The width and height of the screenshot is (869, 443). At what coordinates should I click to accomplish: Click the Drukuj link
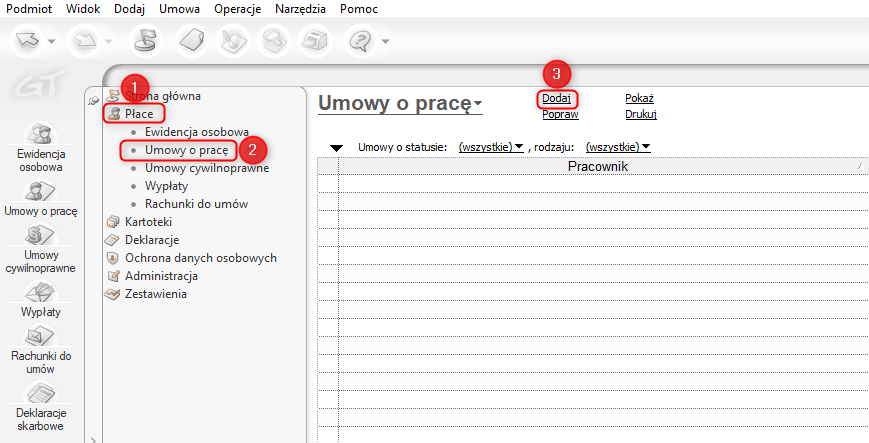[641, 115]
